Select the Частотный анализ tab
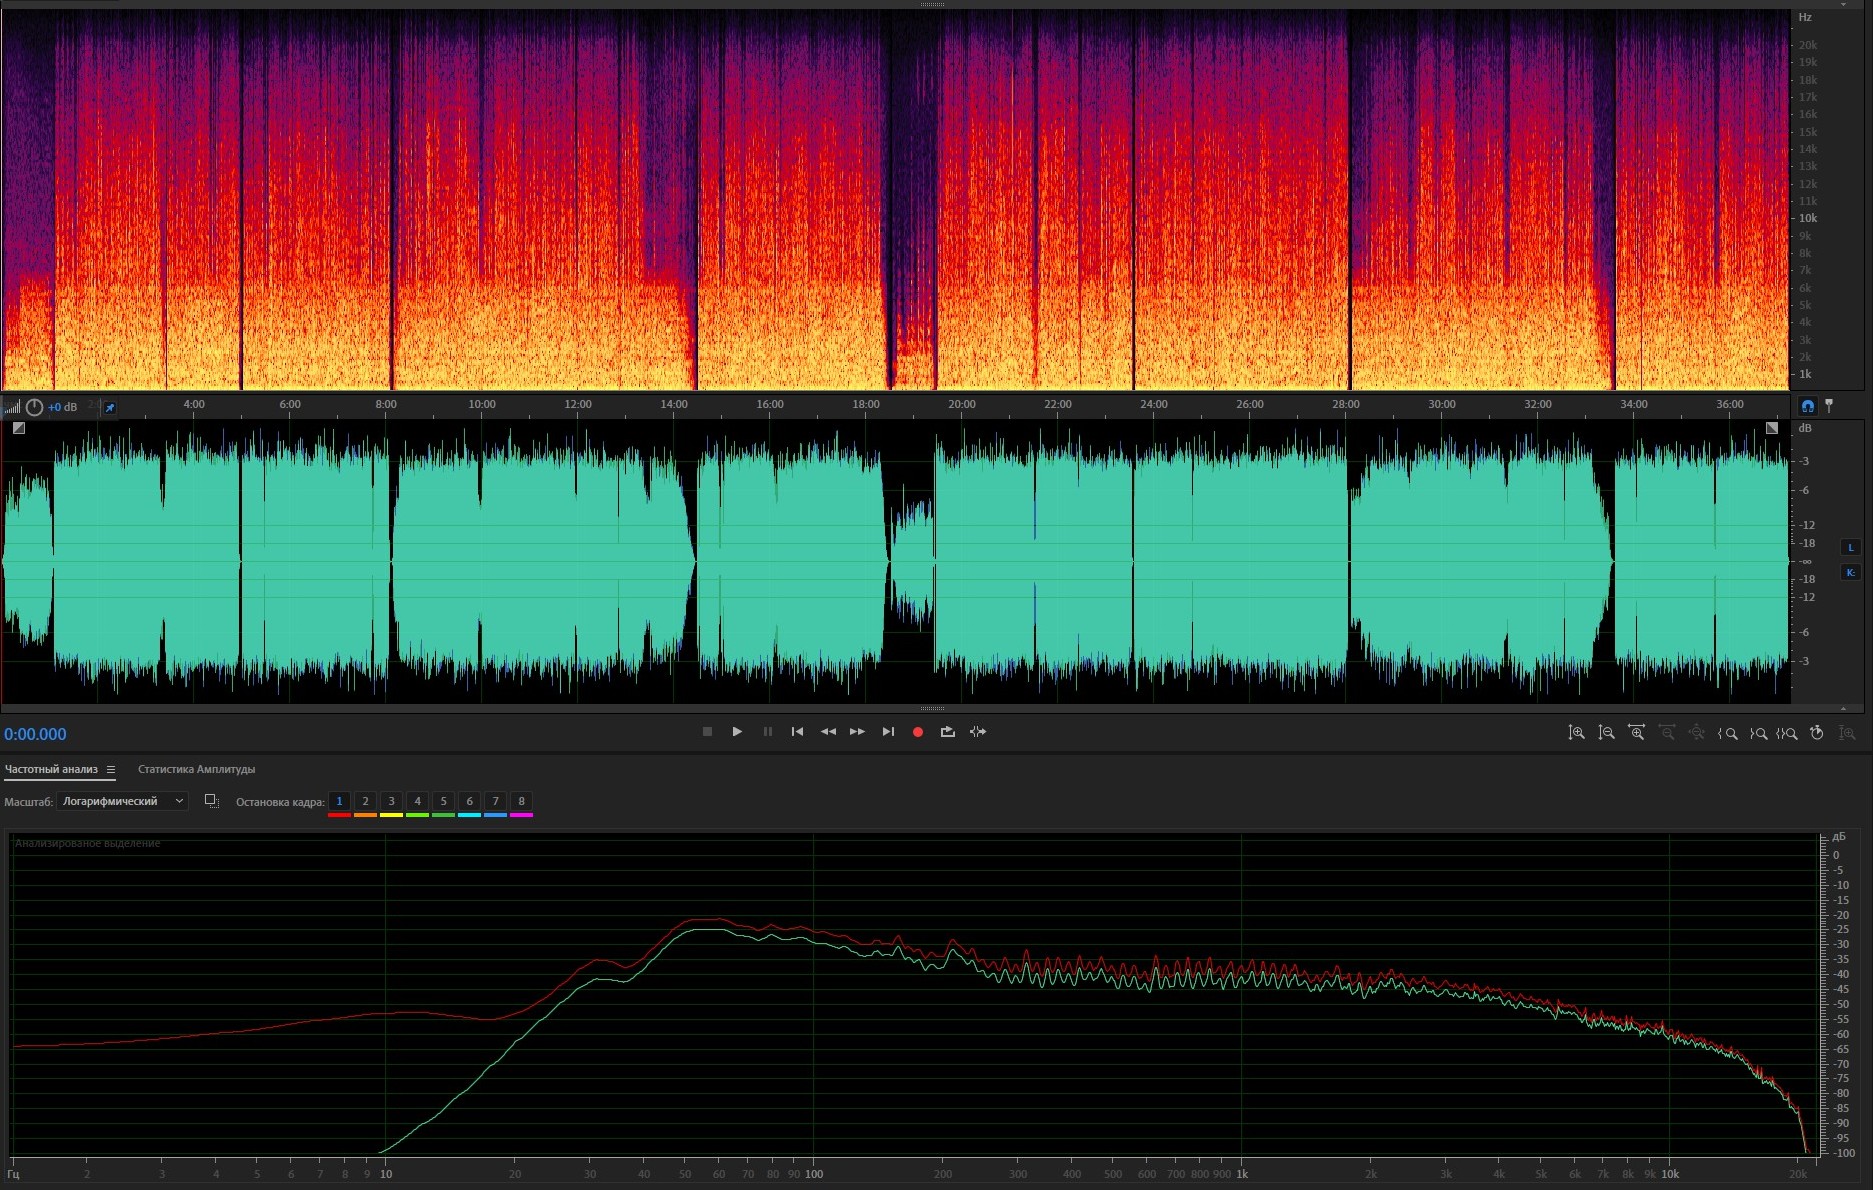 point(51,770)
